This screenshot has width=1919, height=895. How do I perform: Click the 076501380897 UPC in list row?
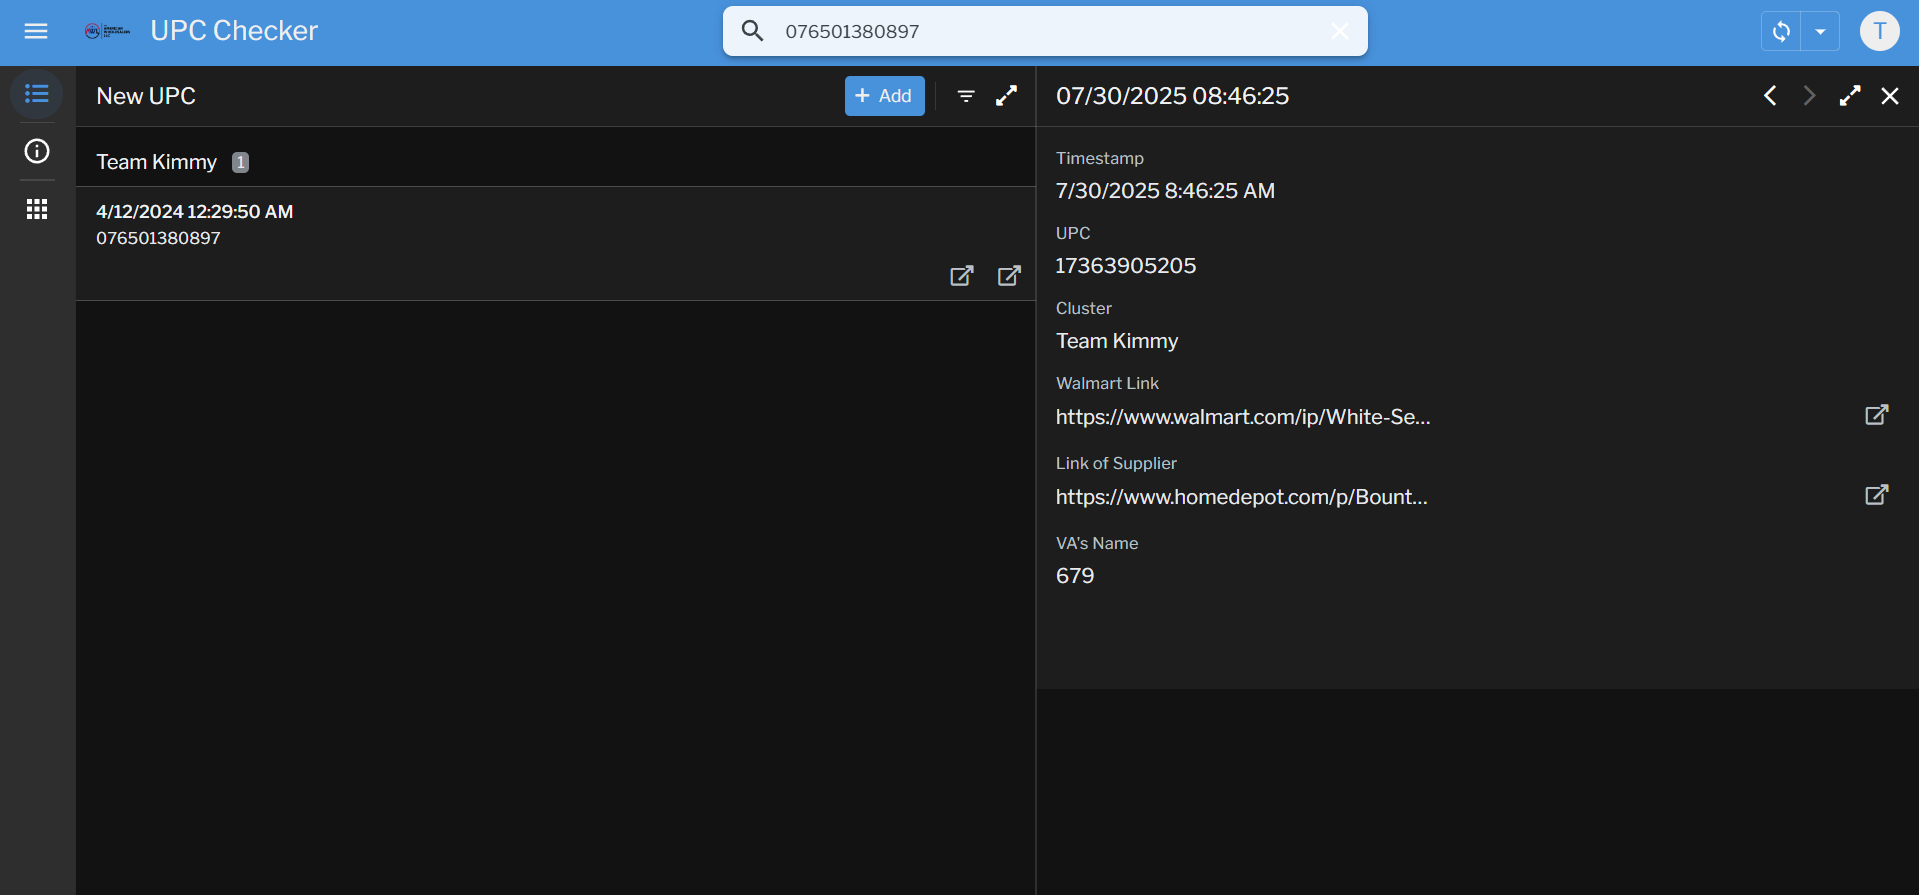click(158, 238)
